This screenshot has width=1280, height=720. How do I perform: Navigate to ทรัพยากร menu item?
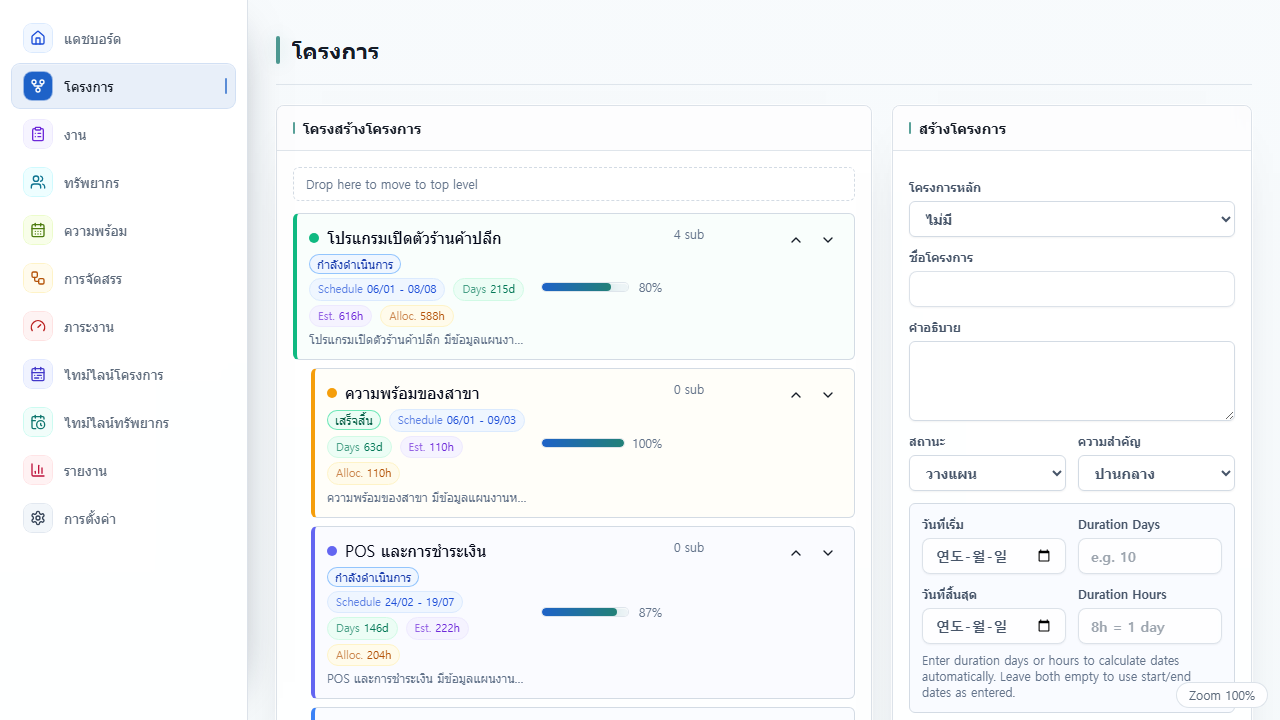click(x=123, y=182)
